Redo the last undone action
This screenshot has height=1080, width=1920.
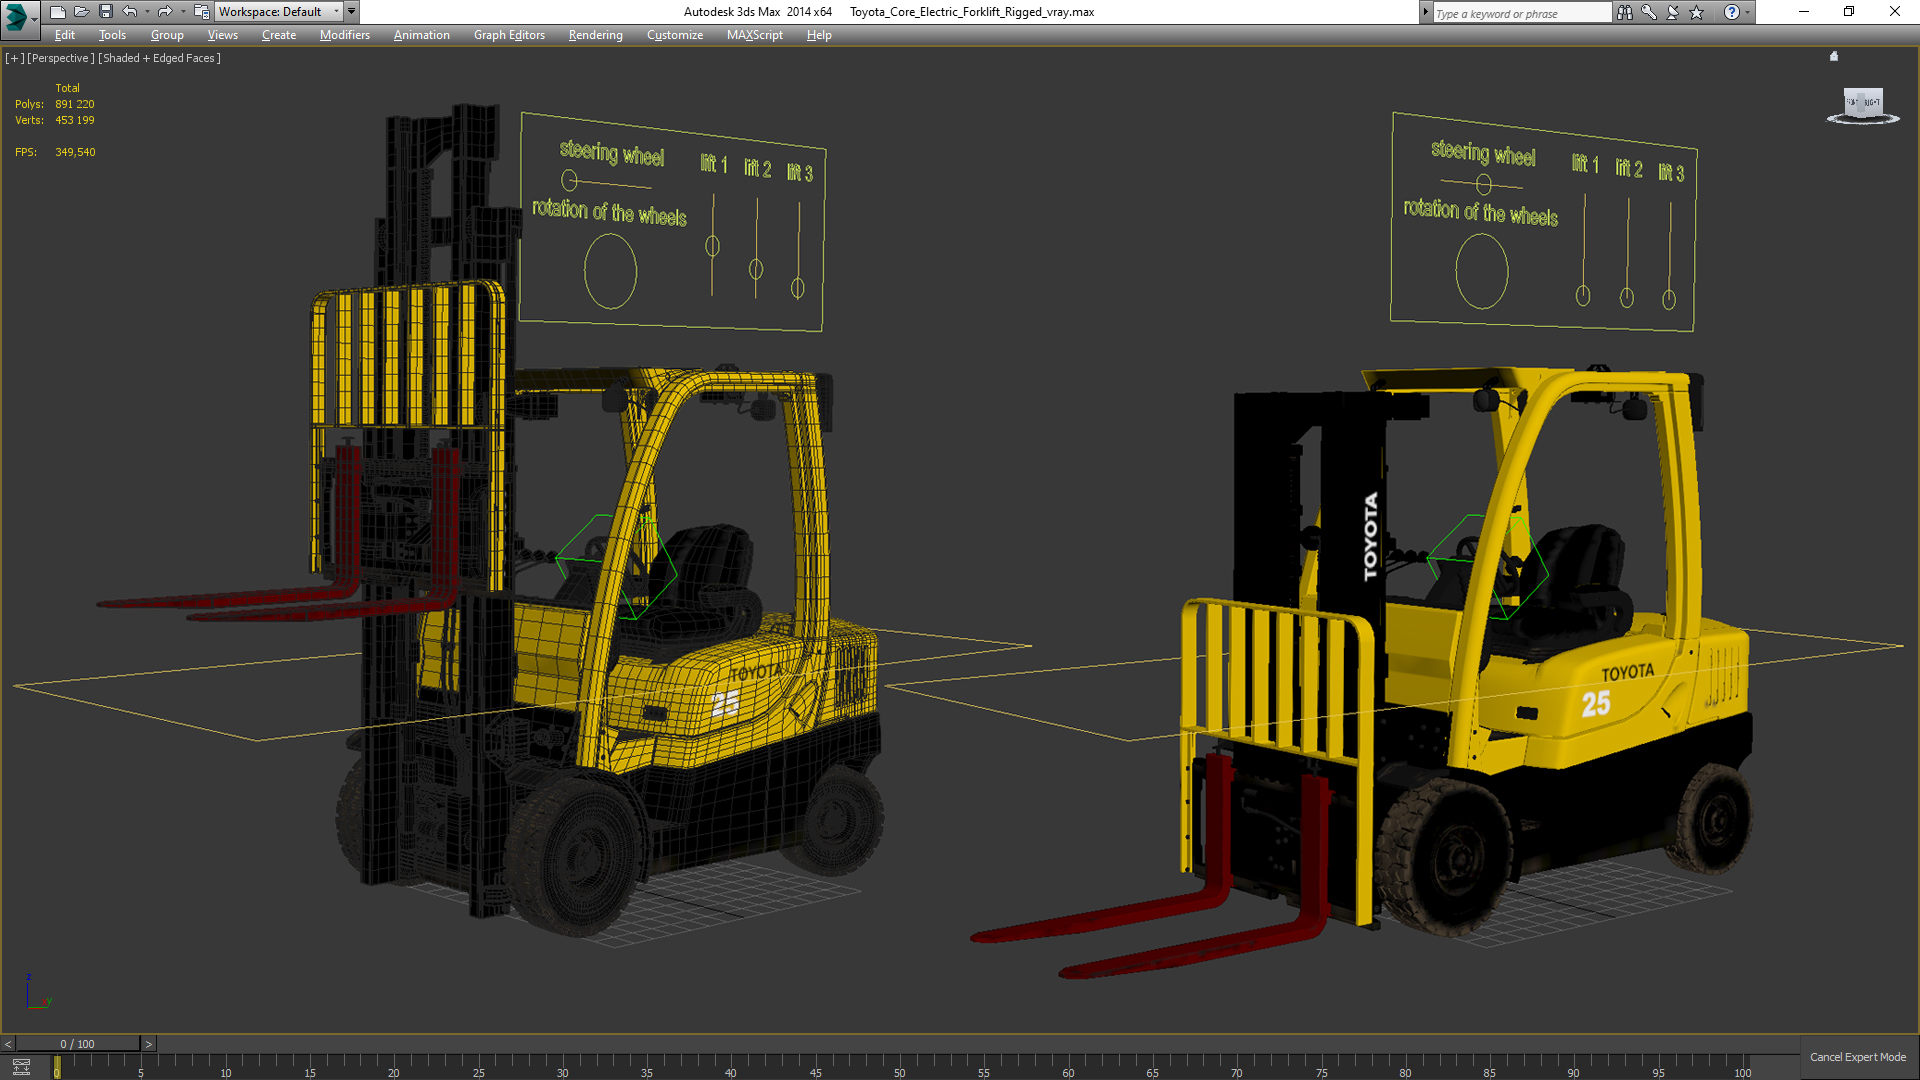click(x=165, y=12)
